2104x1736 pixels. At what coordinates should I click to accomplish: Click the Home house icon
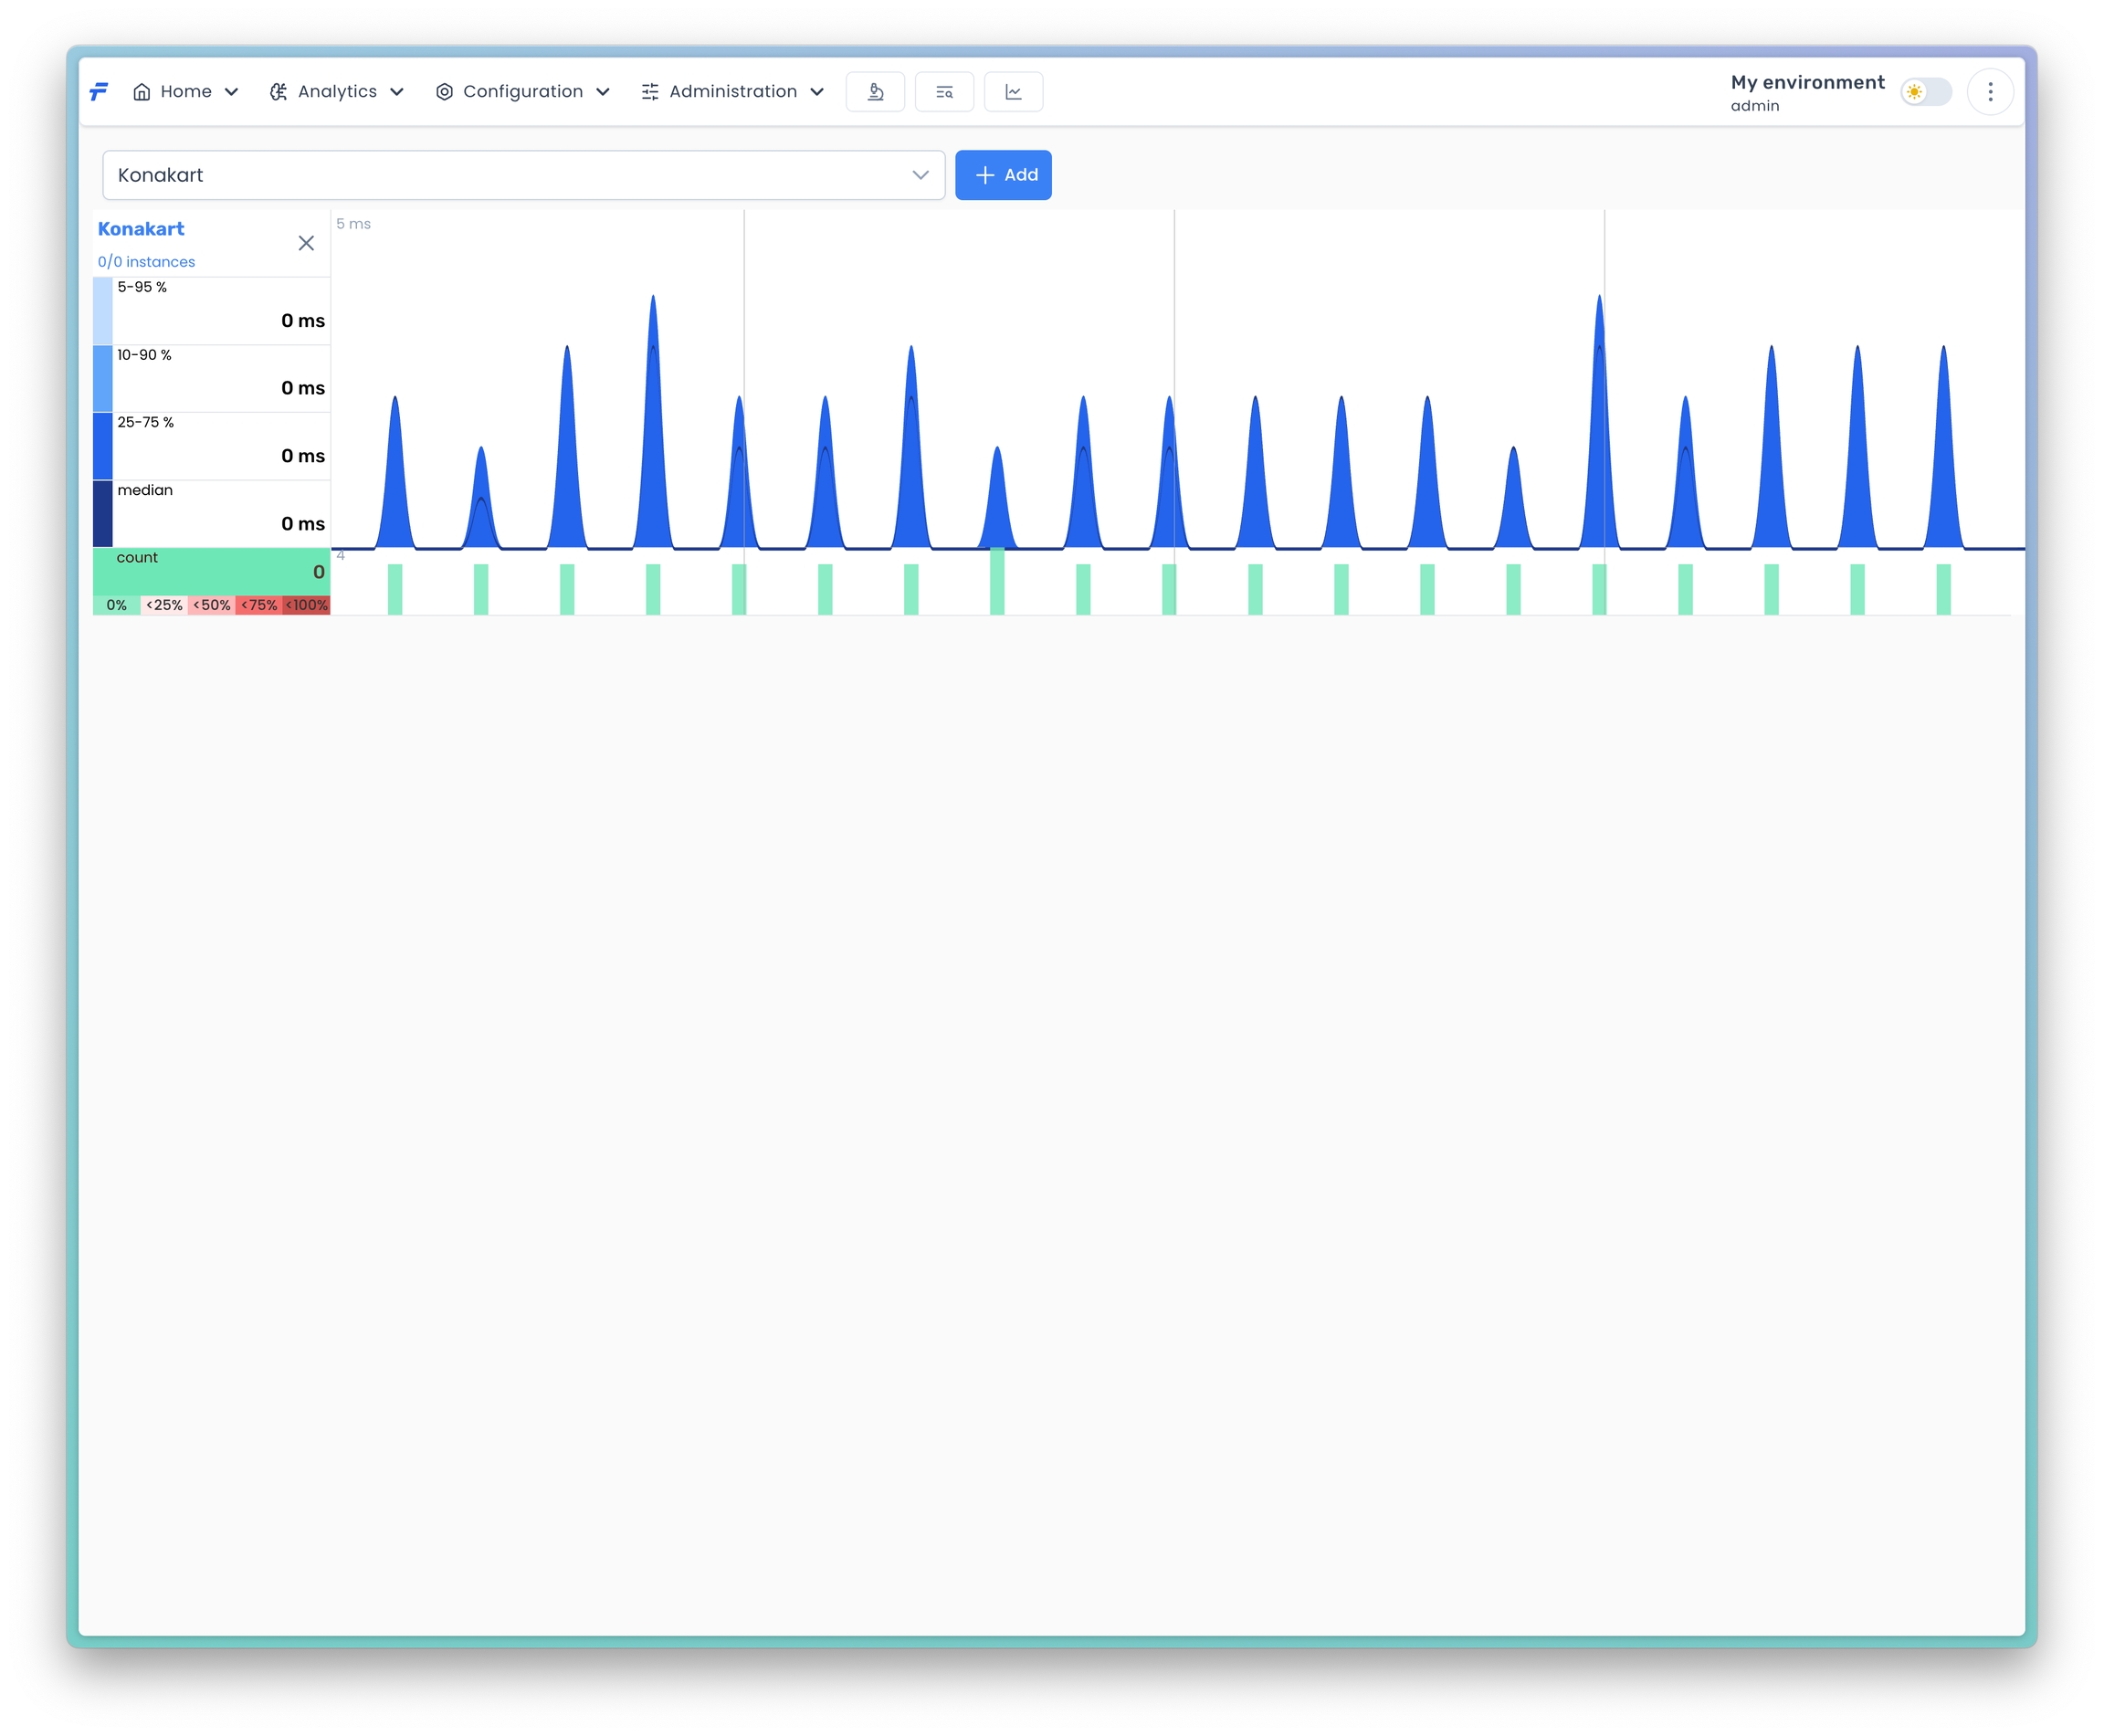click(x=142, y=92)
